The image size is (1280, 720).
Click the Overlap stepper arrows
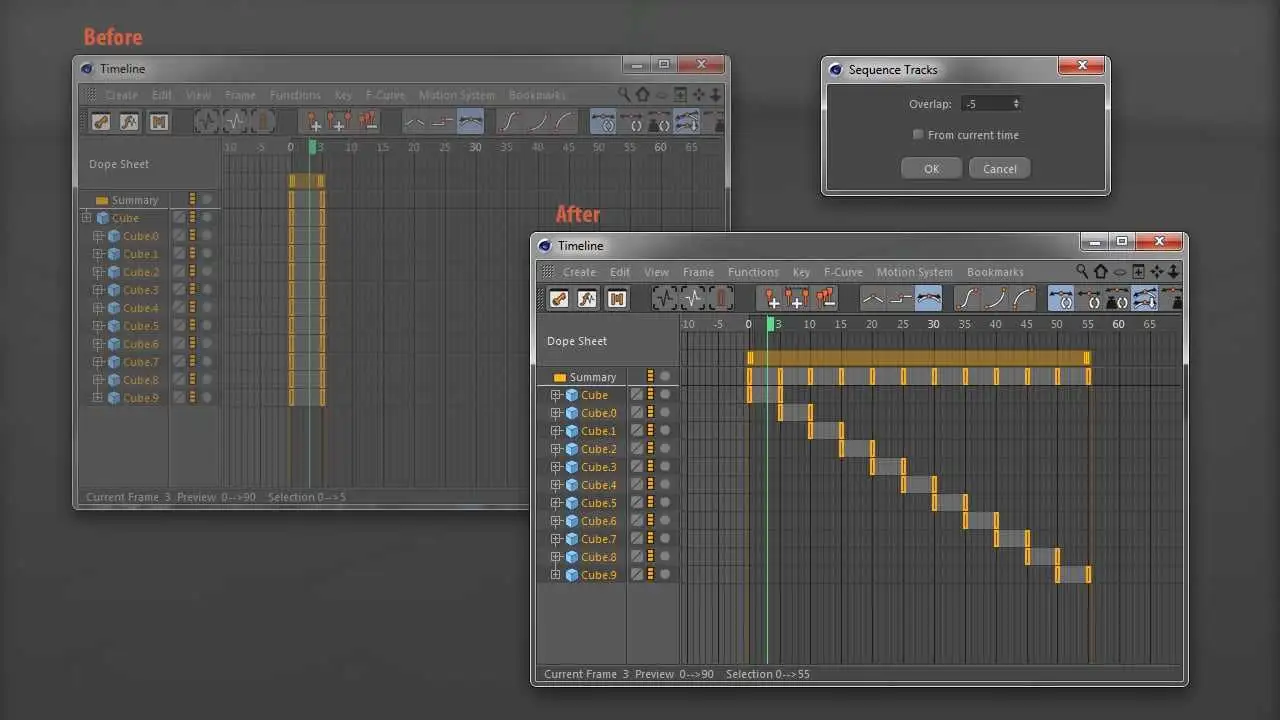pos(1016,104)
